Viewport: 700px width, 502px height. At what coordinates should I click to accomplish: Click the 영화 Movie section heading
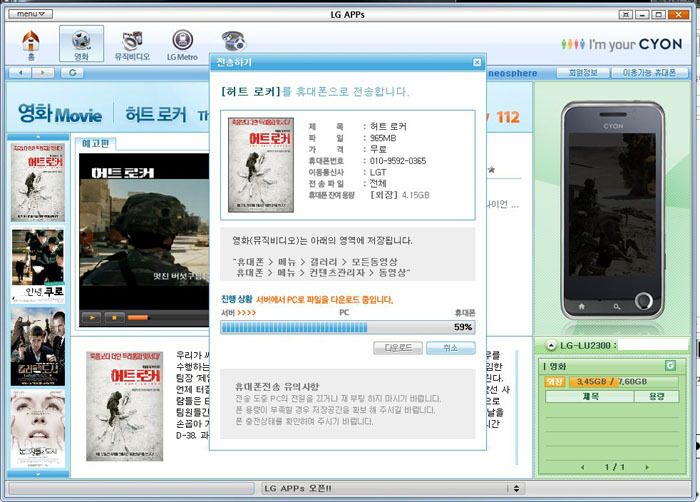point(60,113)
